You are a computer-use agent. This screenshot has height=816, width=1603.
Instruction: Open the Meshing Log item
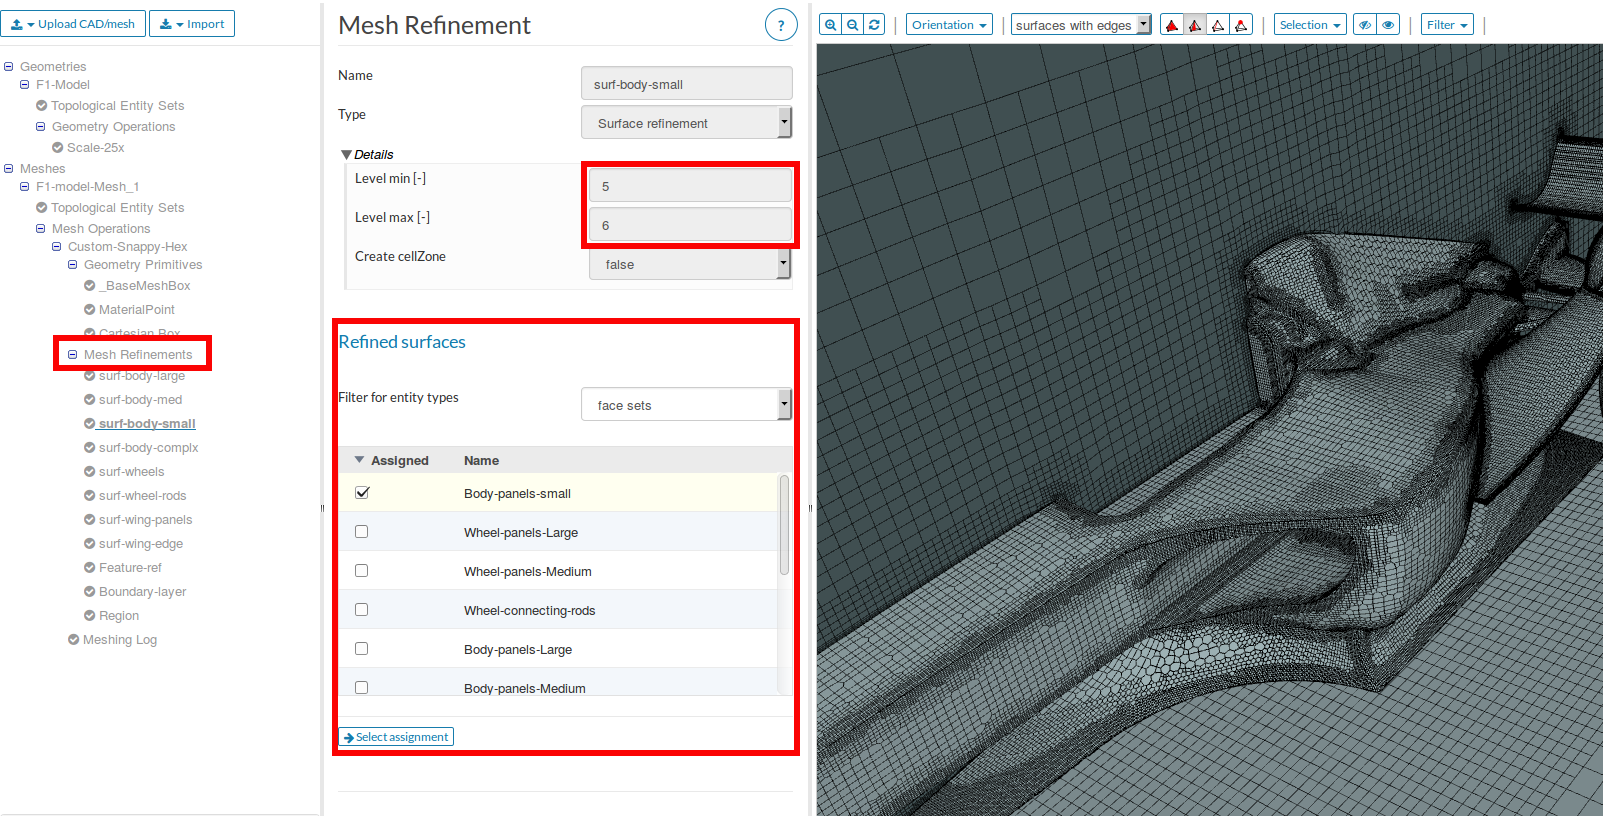pyautogui.click(x=120, y=640)
